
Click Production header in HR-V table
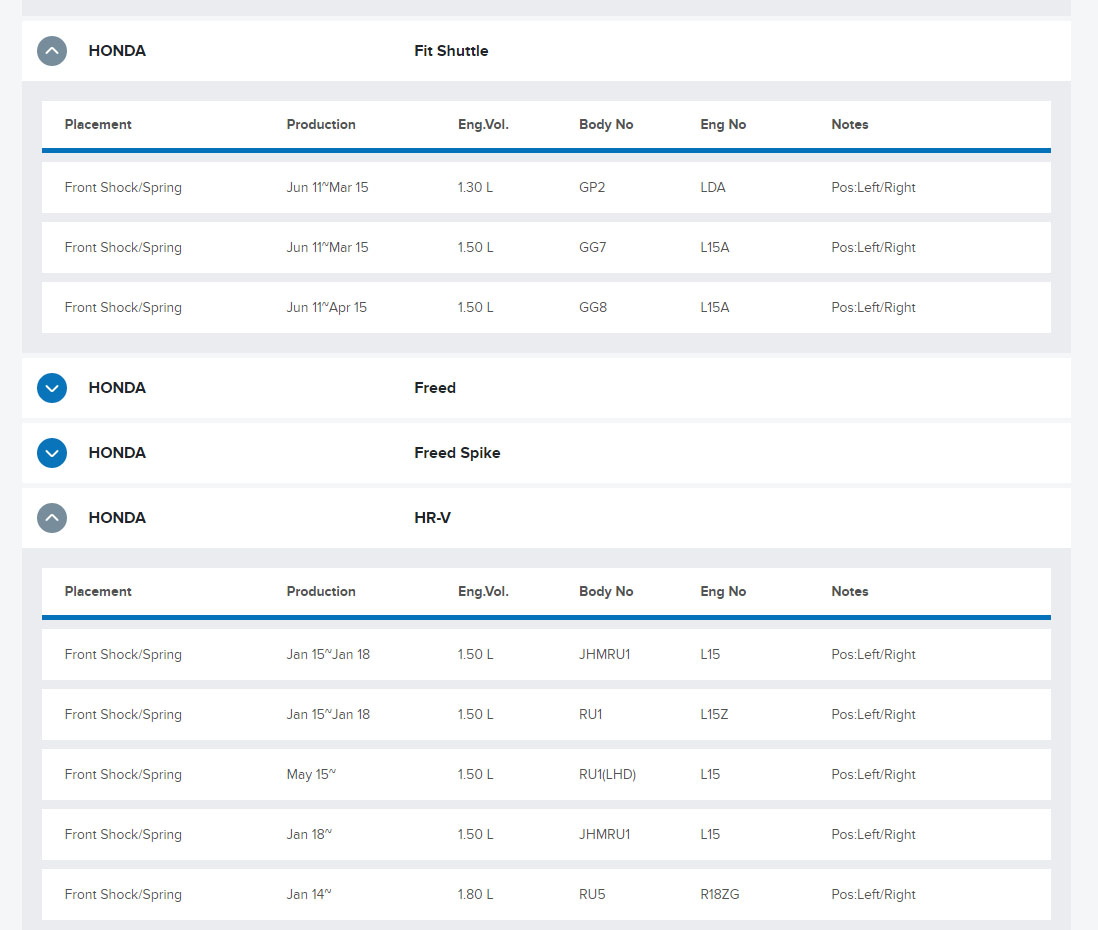tap(321, 592)
